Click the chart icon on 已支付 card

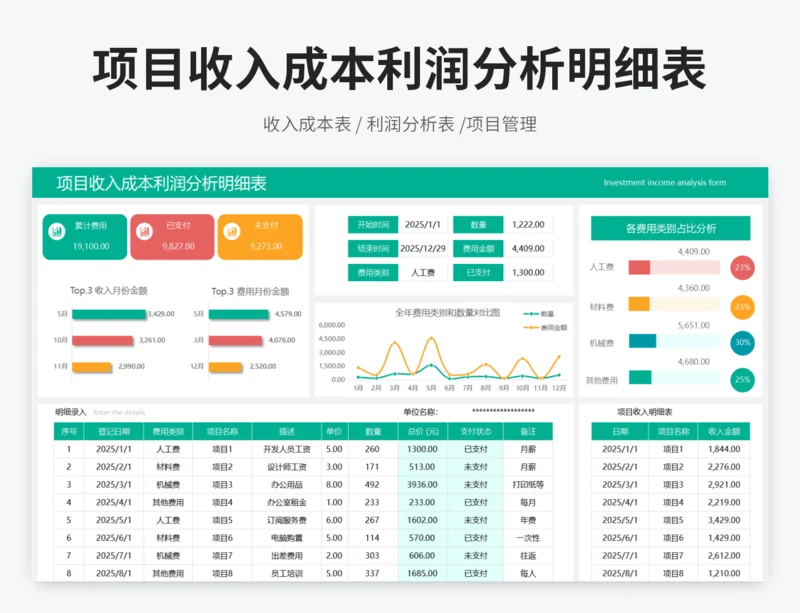144,231
